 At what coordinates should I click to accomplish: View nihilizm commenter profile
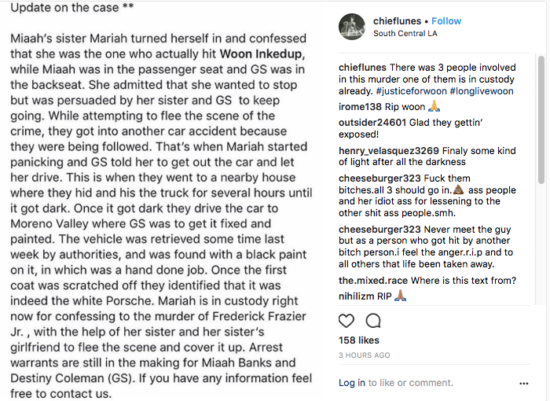tap(356, 296)
